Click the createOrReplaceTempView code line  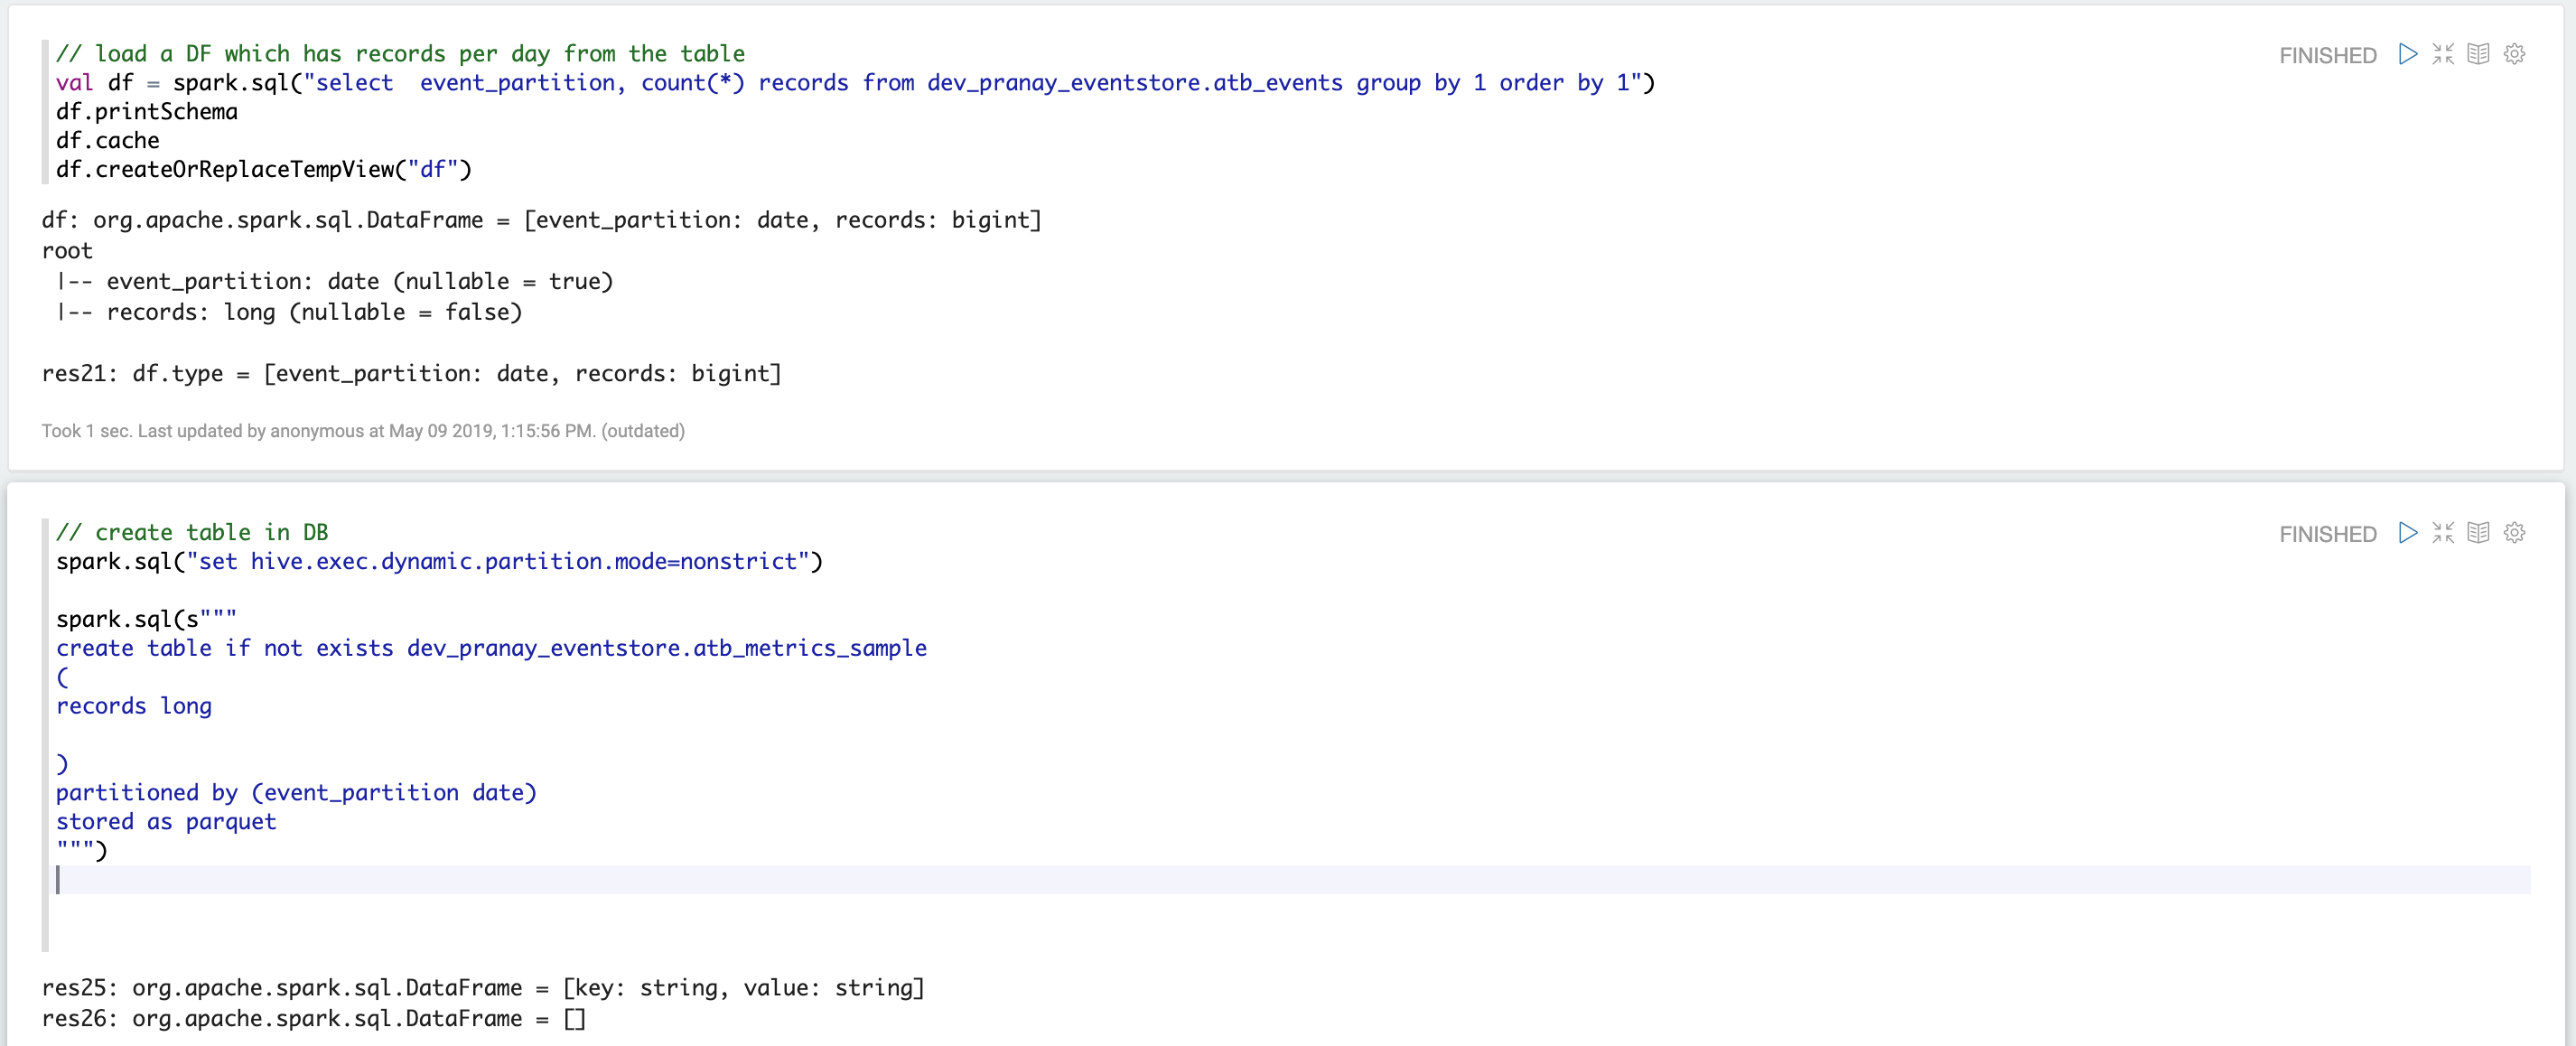pos(263,170)
